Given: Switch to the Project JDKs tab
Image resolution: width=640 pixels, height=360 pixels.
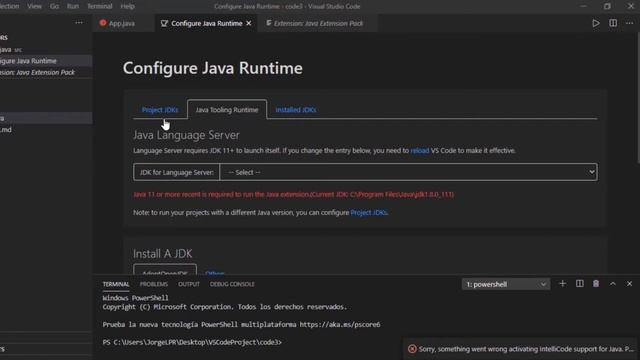Looking at the screenshot, I should point(160,110).
